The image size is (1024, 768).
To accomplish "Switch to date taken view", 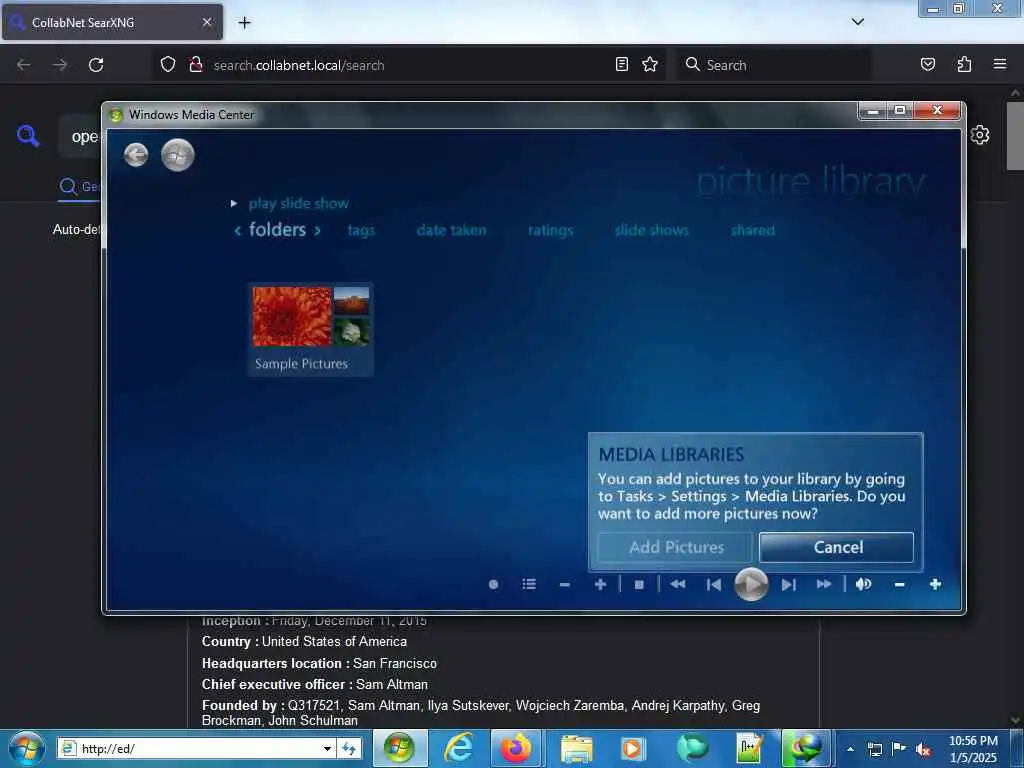I will tap(451, 230).
